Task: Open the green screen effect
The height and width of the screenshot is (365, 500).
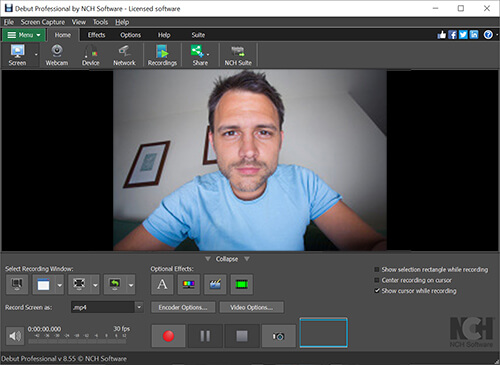Action: 242,284
